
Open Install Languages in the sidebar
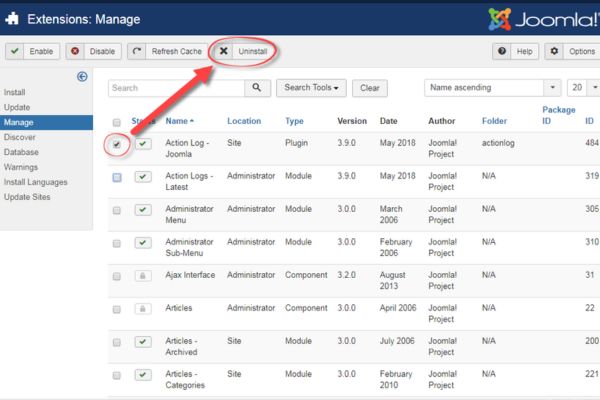[36, 182]
